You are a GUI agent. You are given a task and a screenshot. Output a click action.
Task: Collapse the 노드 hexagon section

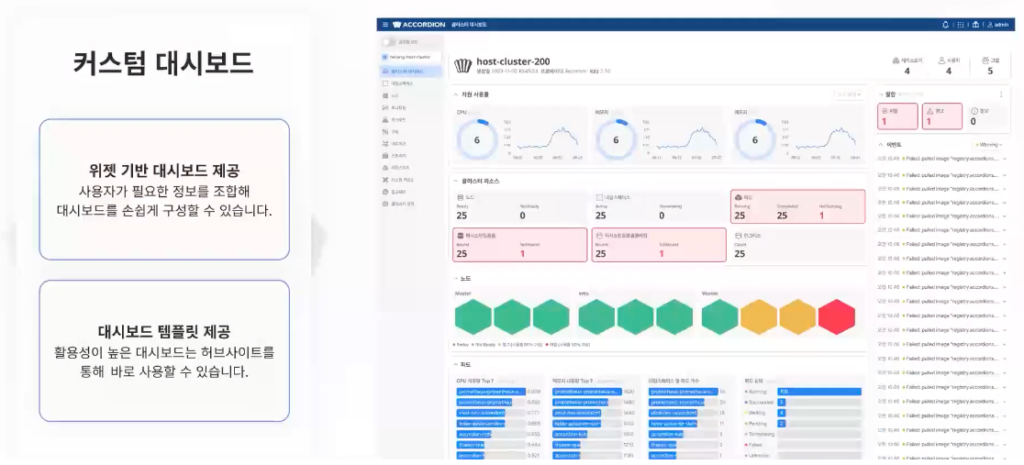pyautogui.click(x=456, y=278)
